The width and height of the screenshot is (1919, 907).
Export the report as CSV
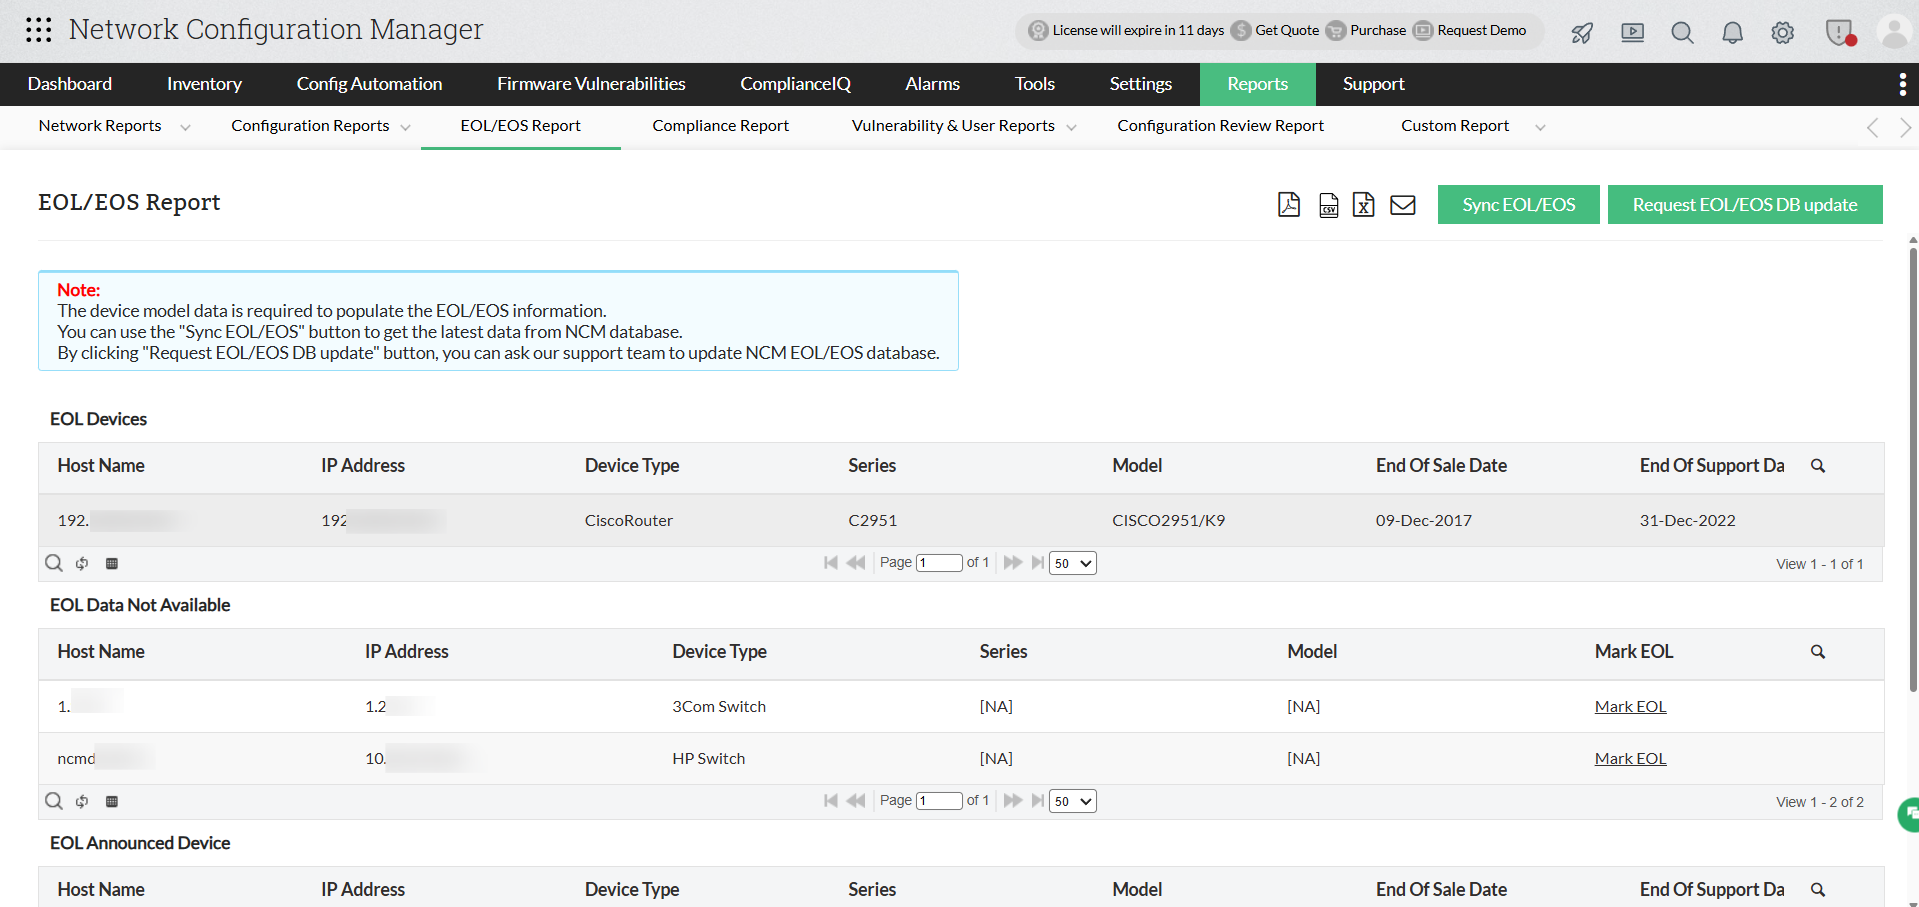1328,204
